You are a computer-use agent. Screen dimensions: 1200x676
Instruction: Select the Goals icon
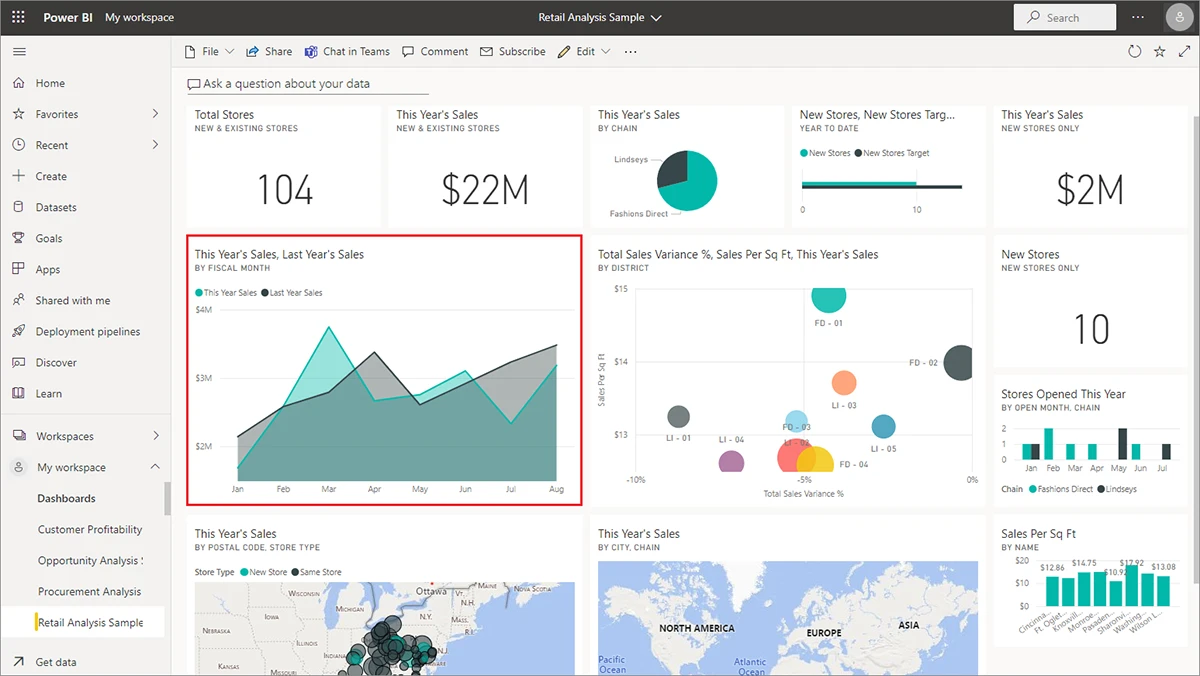[x=17, y=237]
